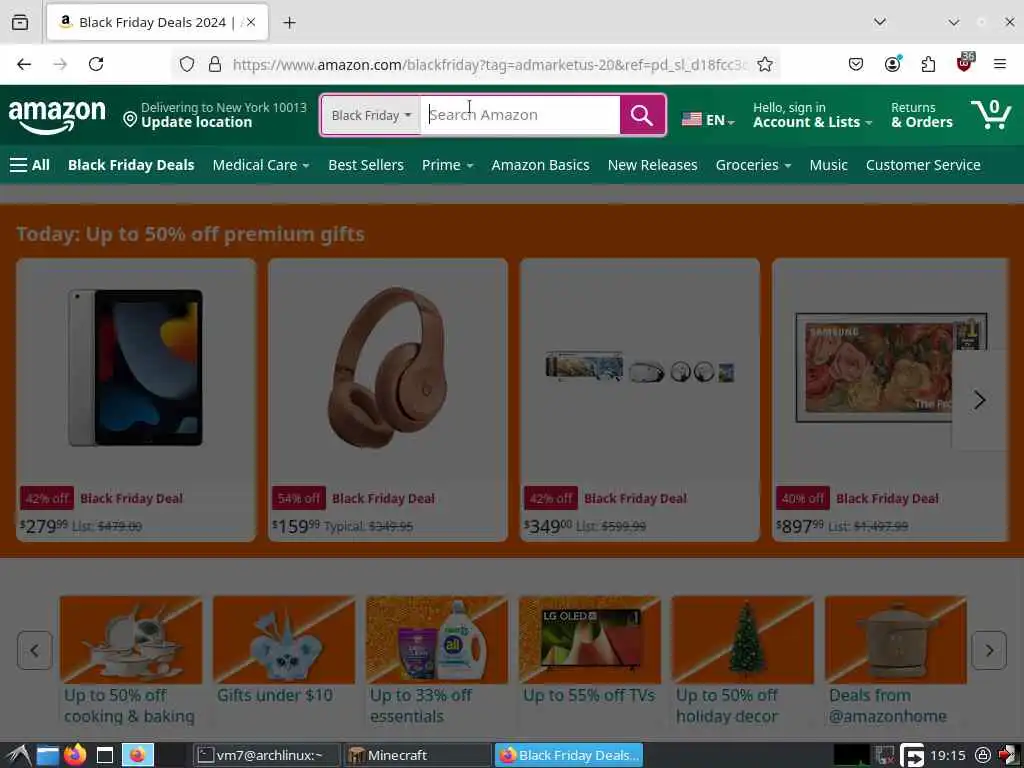The height and width of the screenshot is (768, 1024).
Task: Click the uBlock Origin extension icon
Action: pos(965,63)
